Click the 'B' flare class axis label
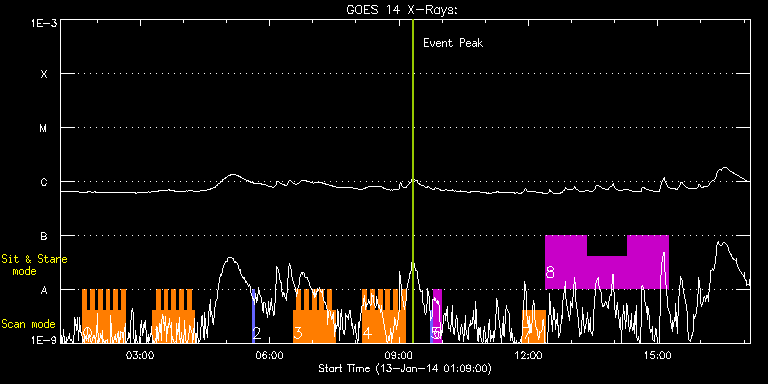This screenshot has width=768, height=384. click(44, 236)
